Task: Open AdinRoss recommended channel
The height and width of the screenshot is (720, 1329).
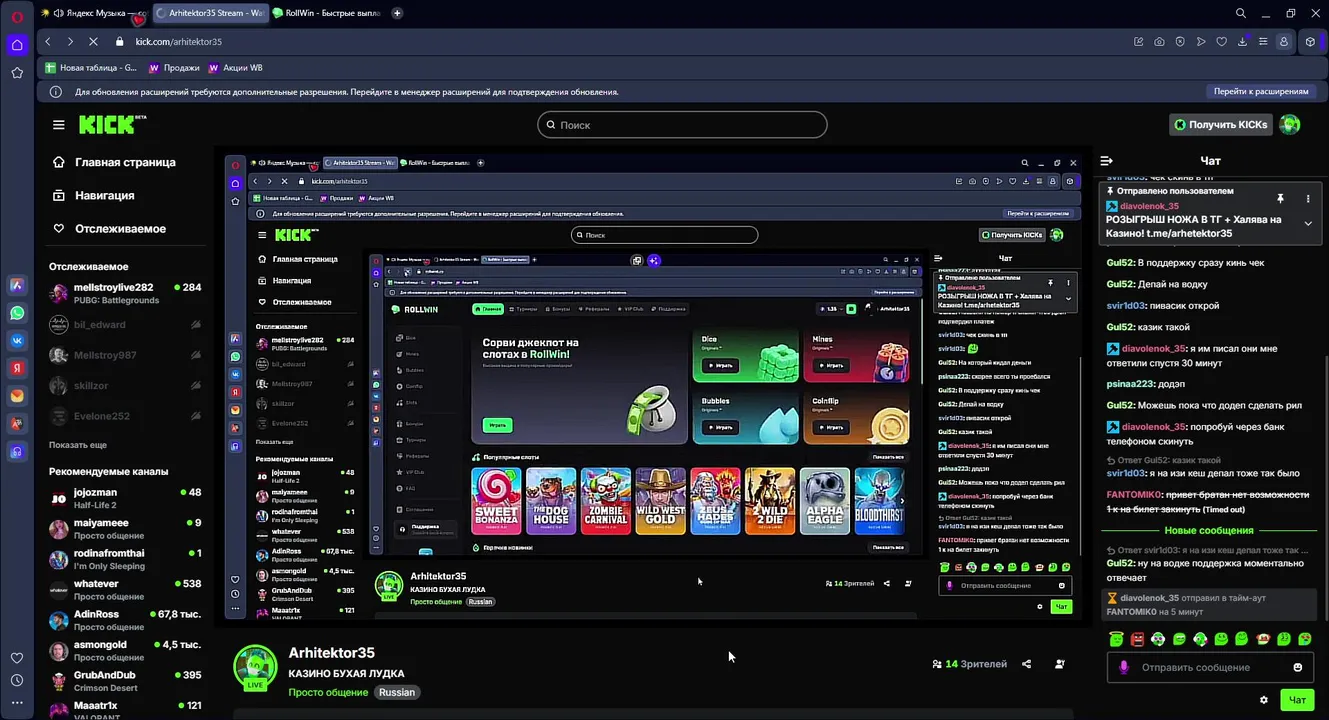Action: [x=125, y=620]
